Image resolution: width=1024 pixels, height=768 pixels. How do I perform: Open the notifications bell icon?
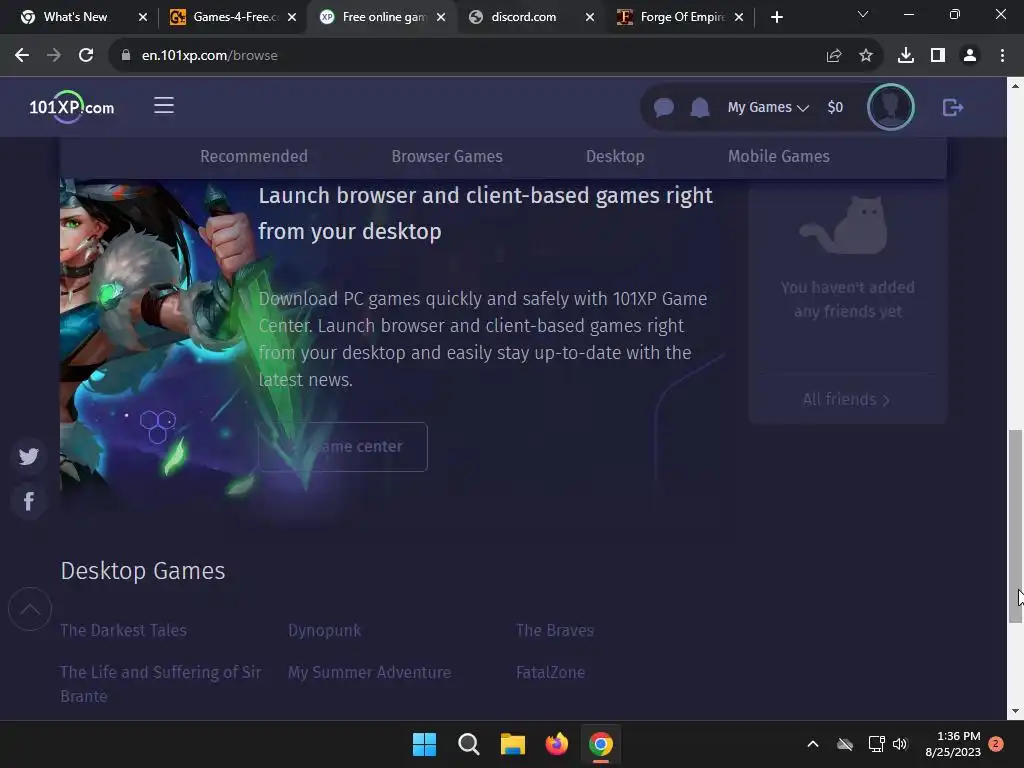pos(699,107)
